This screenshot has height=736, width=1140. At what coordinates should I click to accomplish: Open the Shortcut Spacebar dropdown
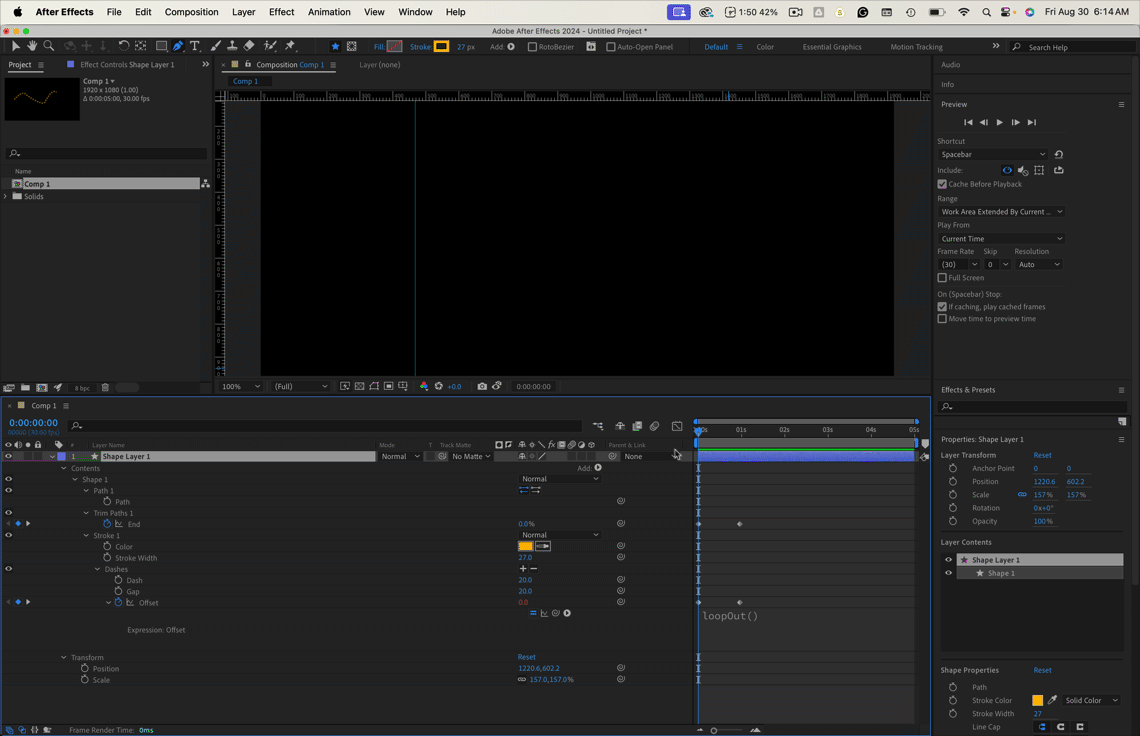(x=992, y=154)
